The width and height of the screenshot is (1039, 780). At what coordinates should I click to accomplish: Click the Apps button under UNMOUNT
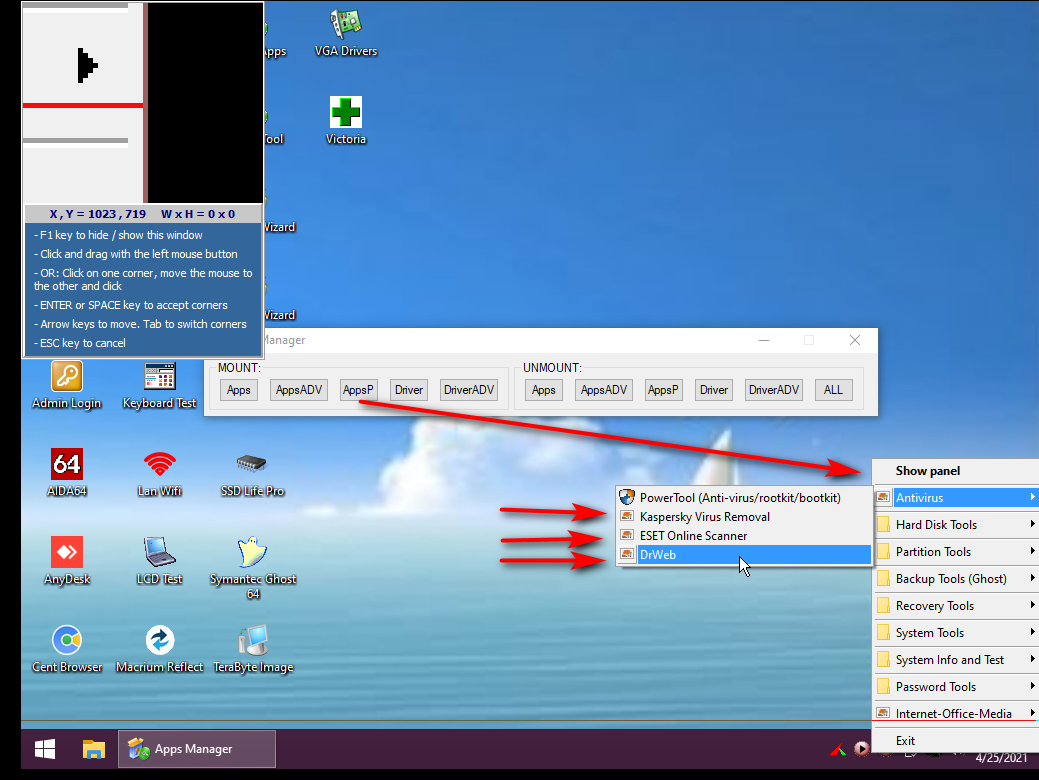click(543, 390)
